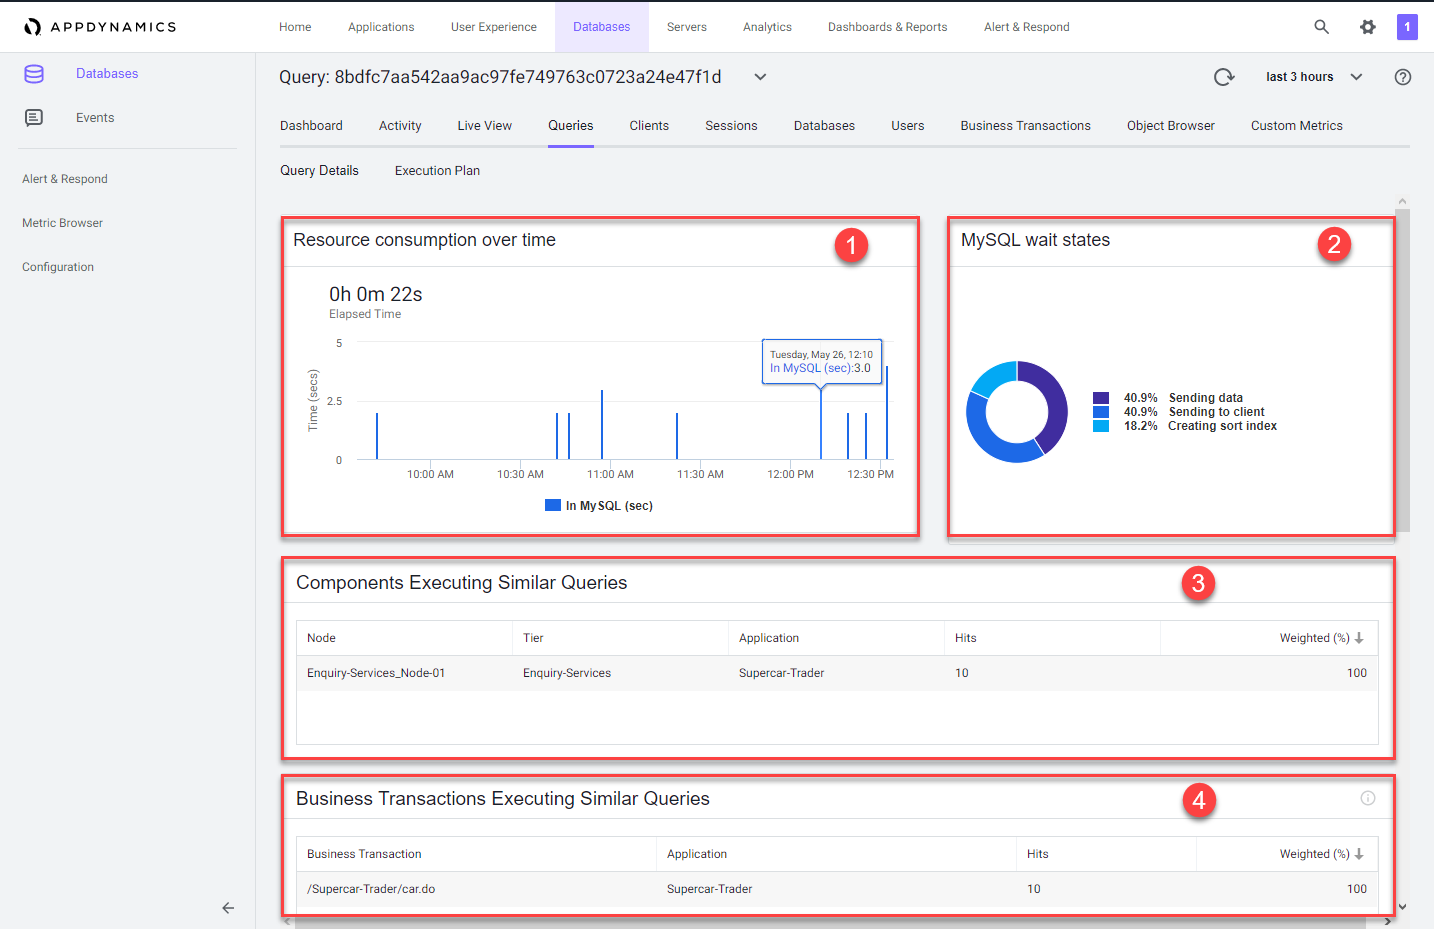The image size is (1434, 929).
Task: Click the 12:10 bar in the resource chart
Action: point(821,424)
